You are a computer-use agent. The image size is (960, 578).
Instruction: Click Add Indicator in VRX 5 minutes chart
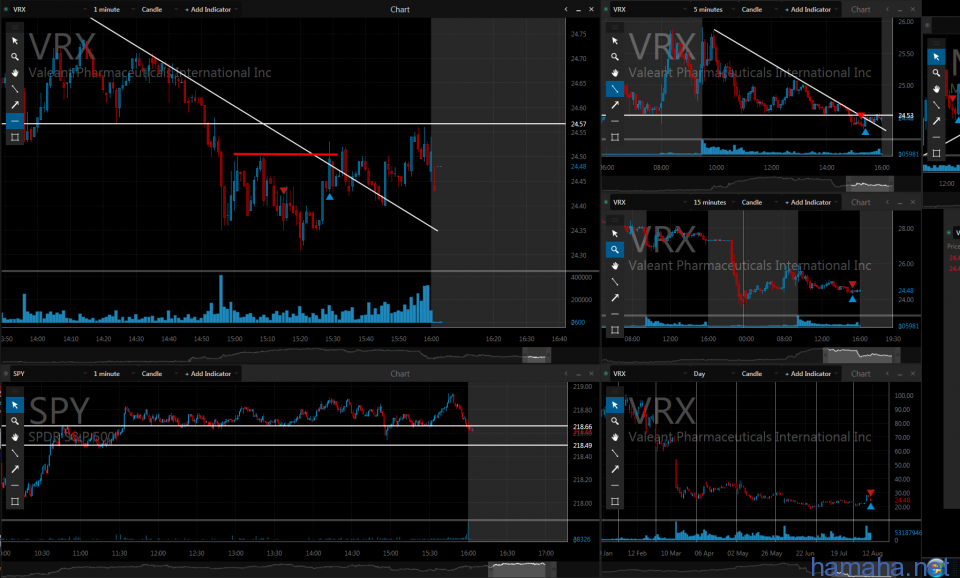pyautogui.click(x=811, y=9)
